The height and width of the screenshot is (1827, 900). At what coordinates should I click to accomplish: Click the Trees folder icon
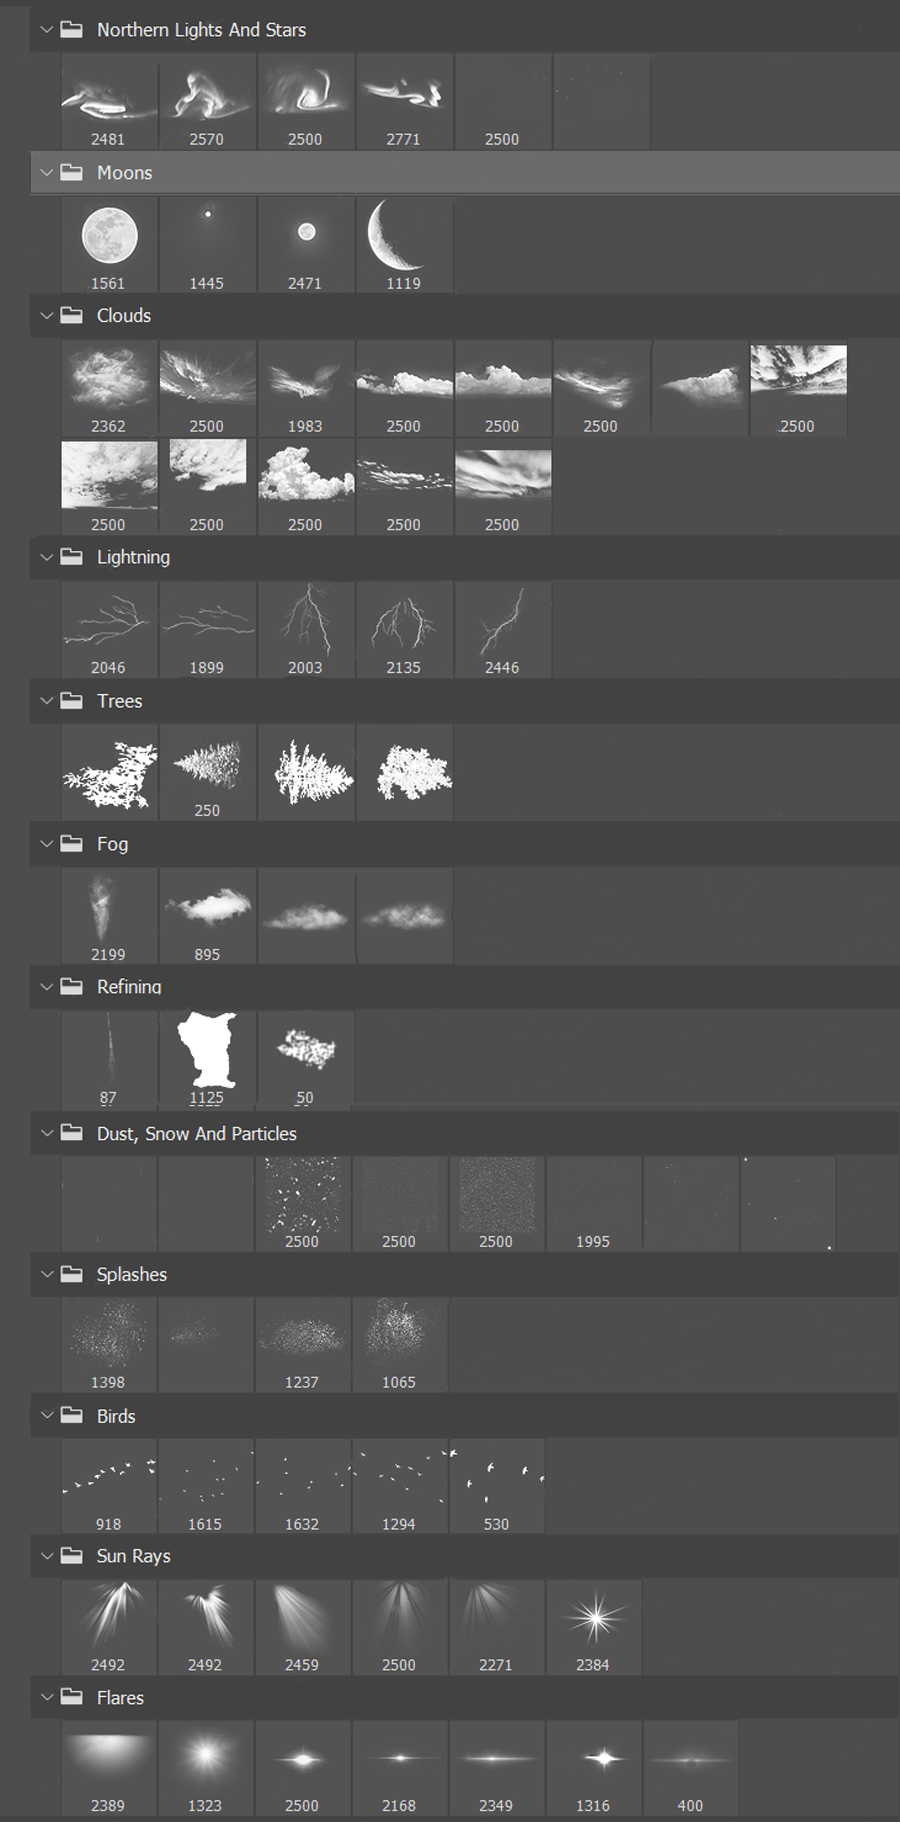point(71,701)
